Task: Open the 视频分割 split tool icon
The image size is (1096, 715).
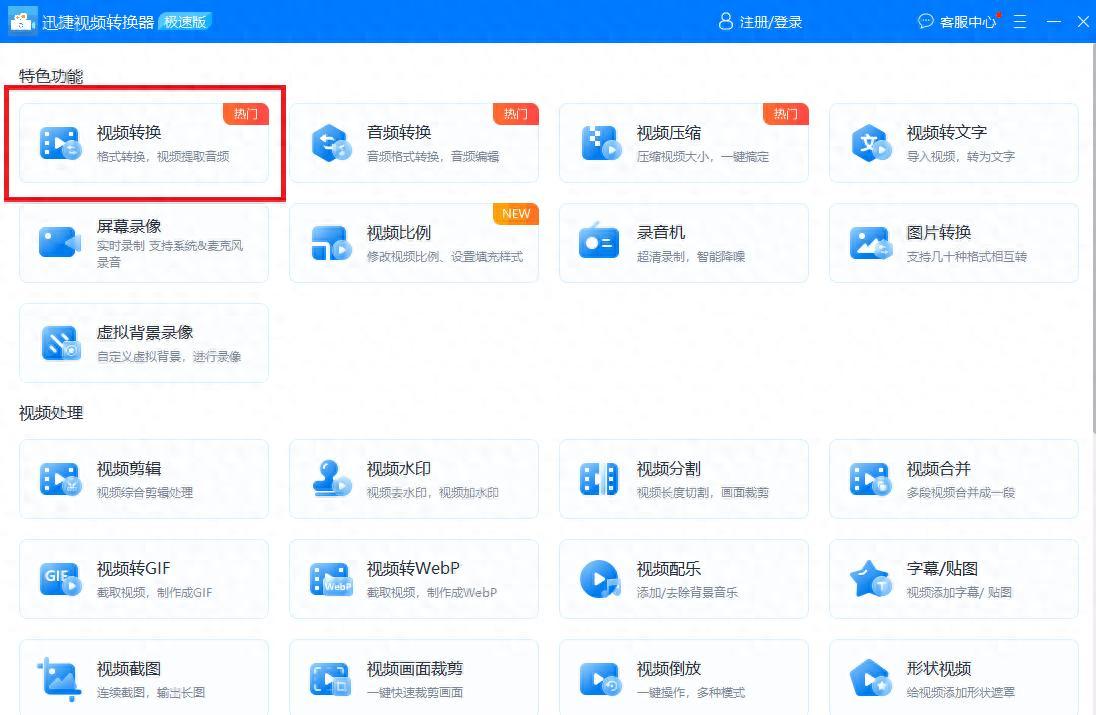Action: point(599,479)
